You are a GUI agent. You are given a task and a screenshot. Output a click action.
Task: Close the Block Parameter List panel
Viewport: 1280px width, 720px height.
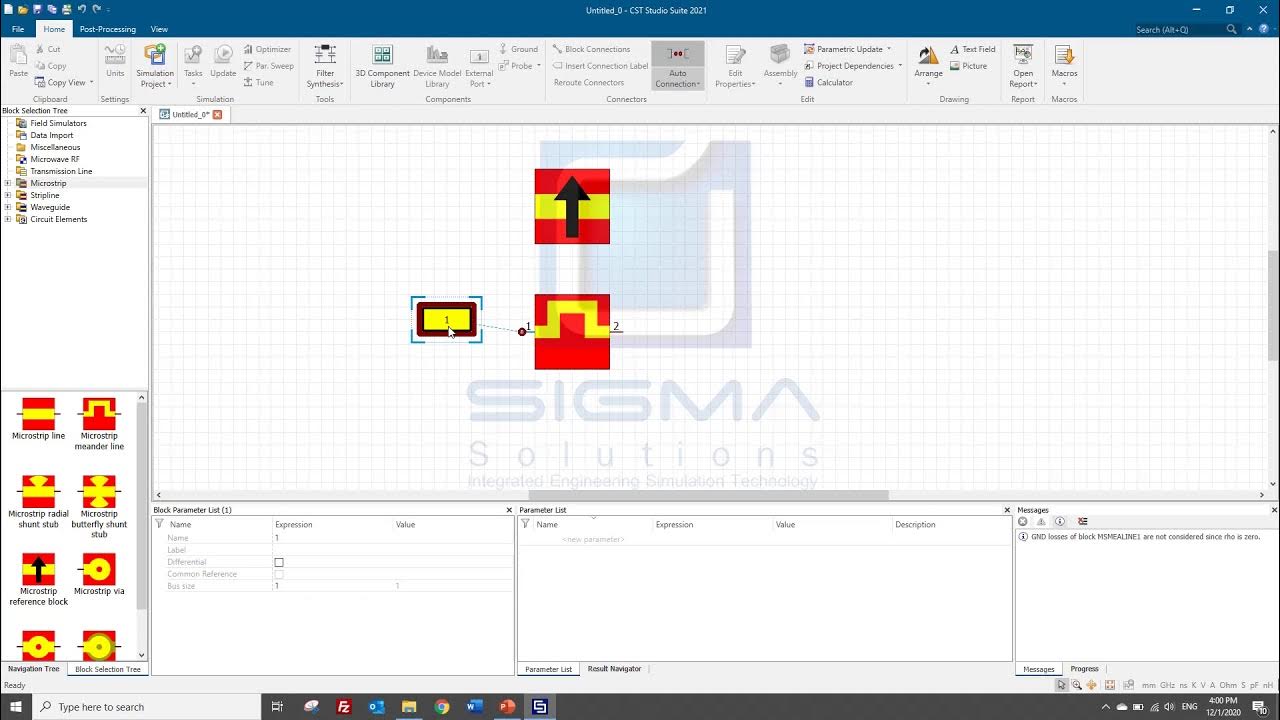pyautogui.click(x=509, y=510)
